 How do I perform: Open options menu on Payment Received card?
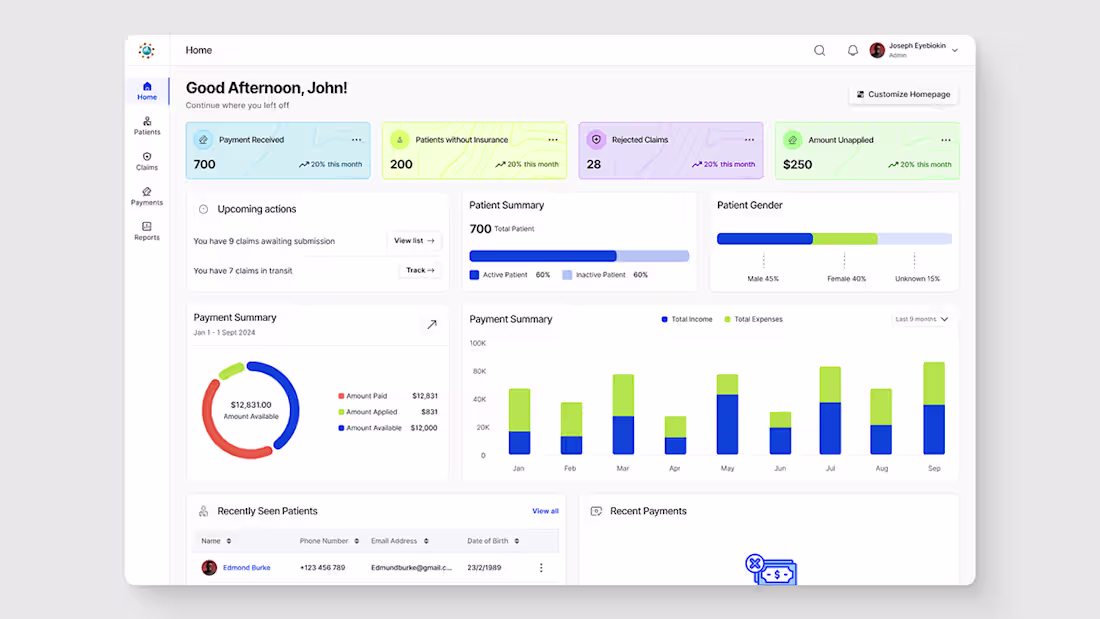(355, 140)
